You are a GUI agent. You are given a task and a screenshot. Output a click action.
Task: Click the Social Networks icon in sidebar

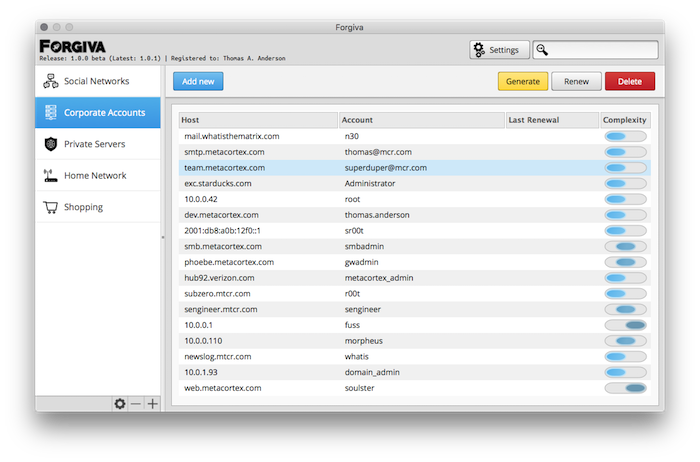(50, 81)
